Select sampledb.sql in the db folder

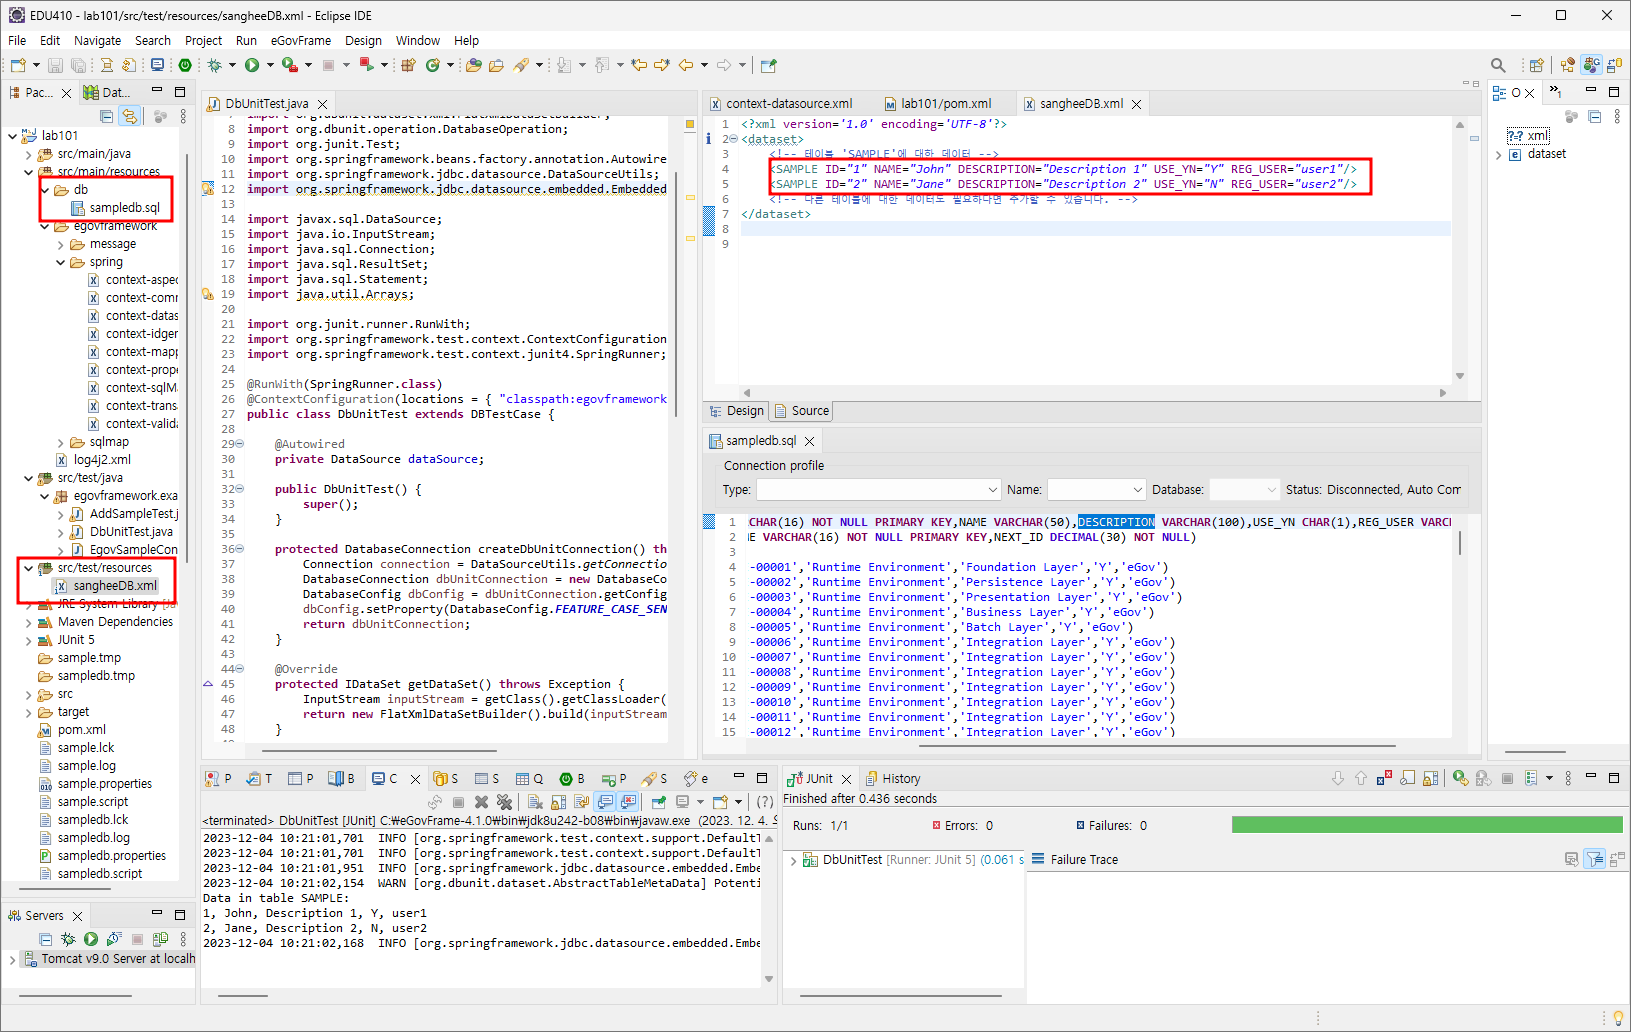(115, 208)
